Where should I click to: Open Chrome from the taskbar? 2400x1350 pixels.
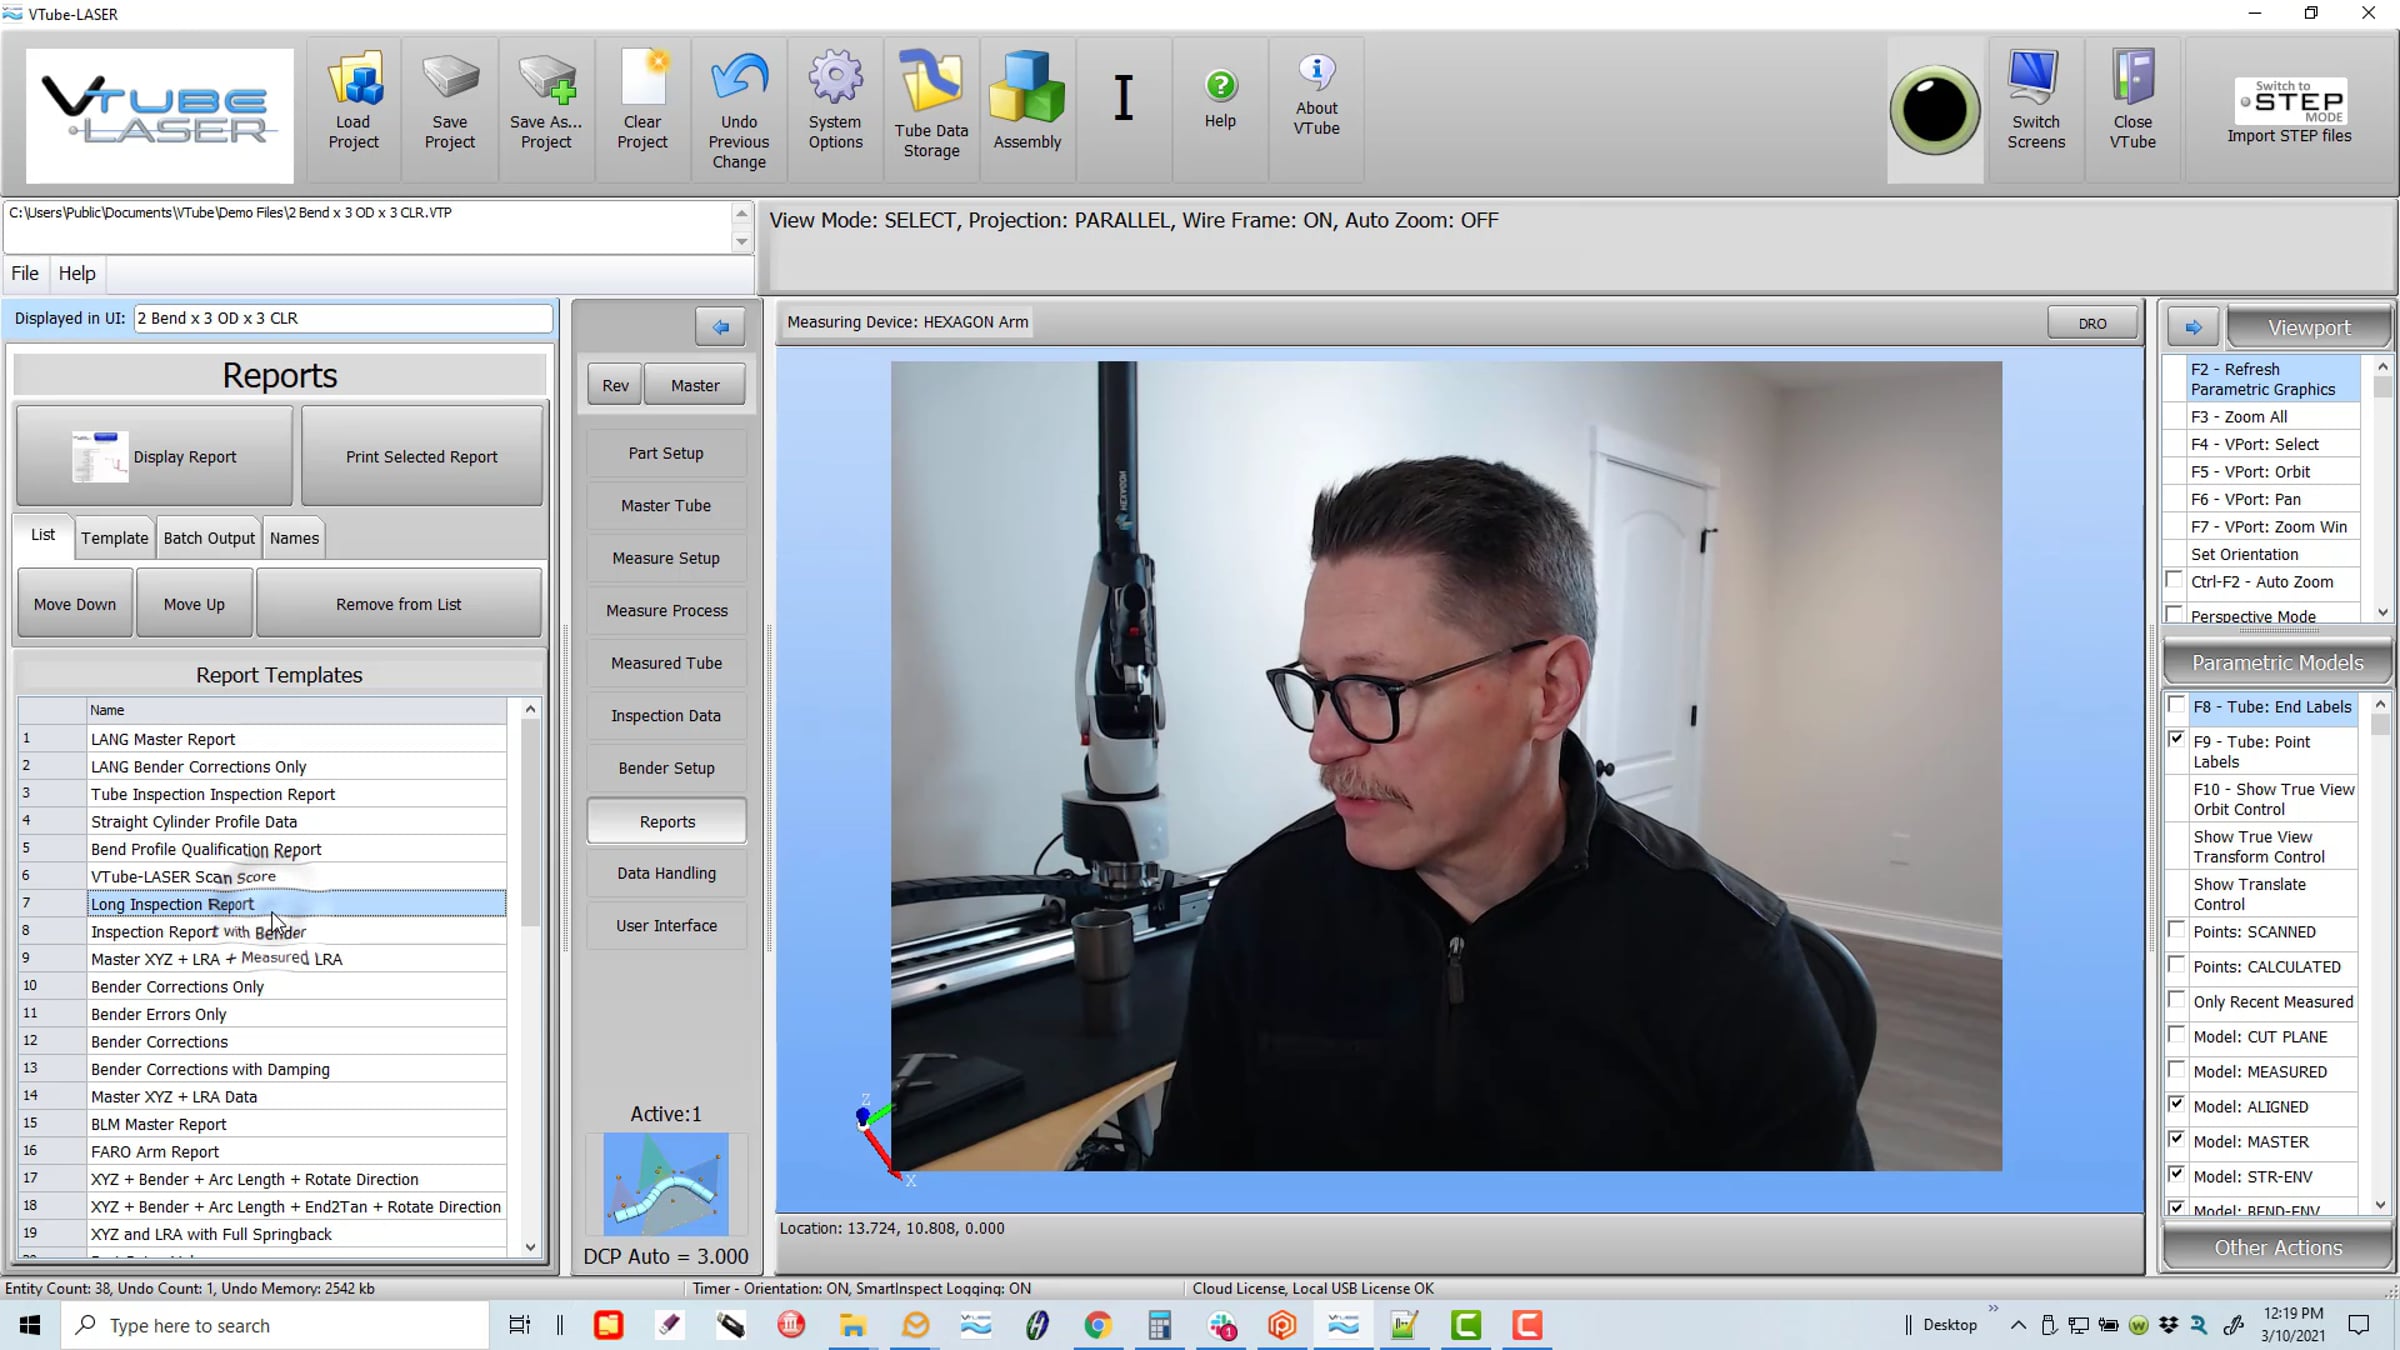click(x=1098, y=1325)
